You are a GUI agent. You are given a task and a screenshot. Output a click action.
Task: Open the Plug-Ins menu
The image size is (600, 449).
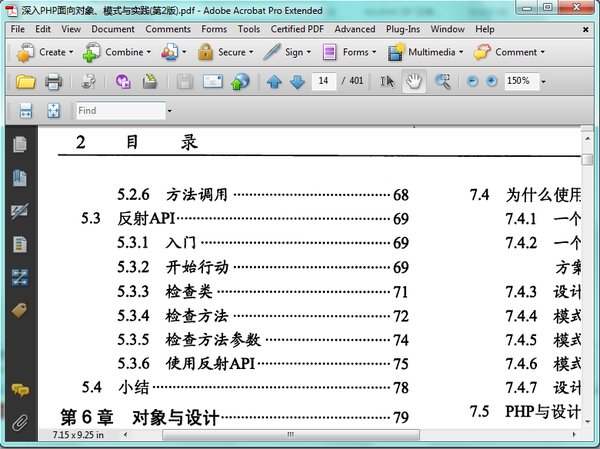(403, 29)
